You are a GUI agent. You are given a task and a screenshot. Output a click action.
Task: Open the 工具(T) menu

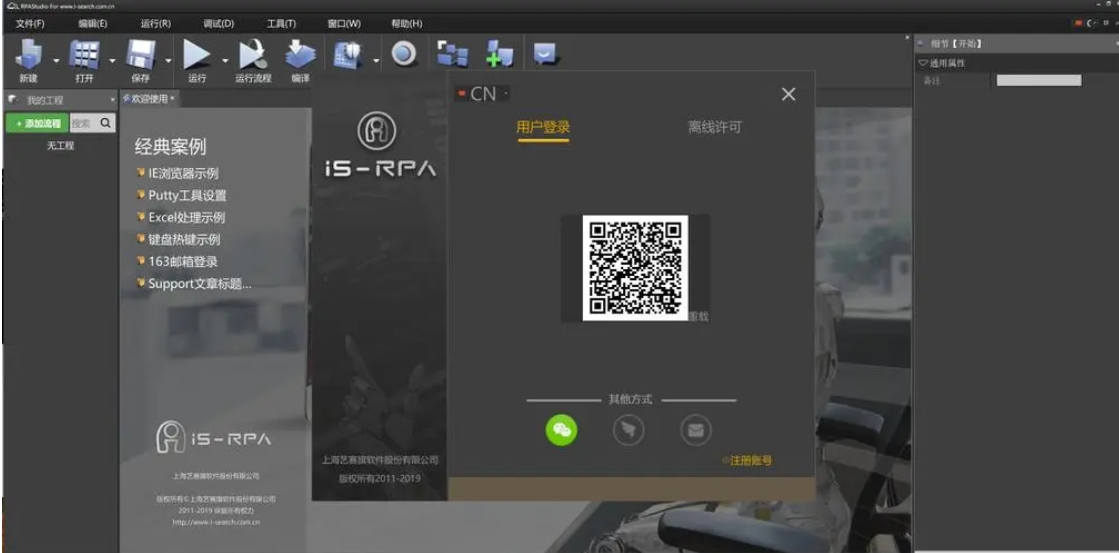(281, 24)
